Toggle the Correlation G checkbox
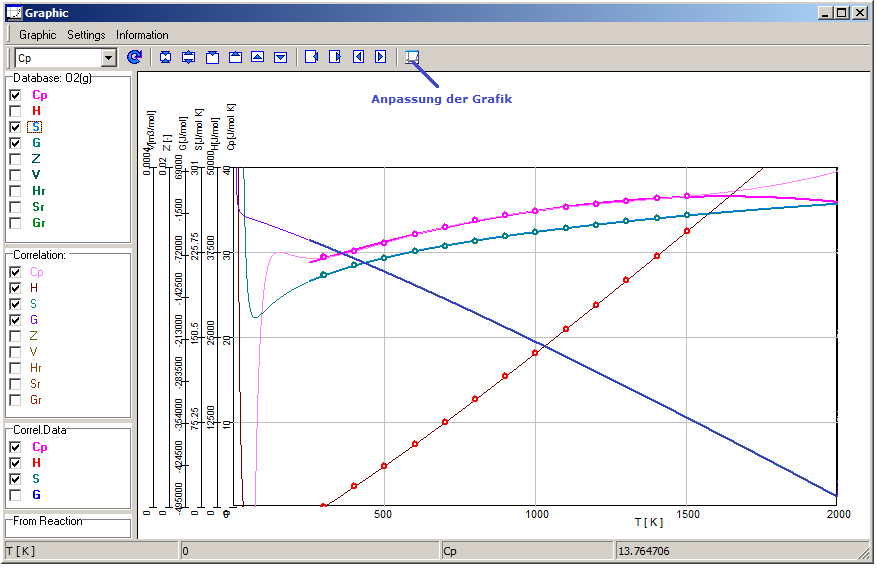Screen dimensions: 877x568 point(15,319)
